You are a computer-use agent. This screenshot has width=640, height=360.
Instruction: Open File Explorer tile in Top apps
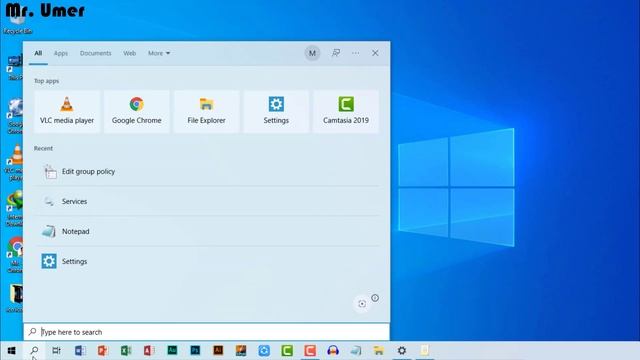coord(207,111)
